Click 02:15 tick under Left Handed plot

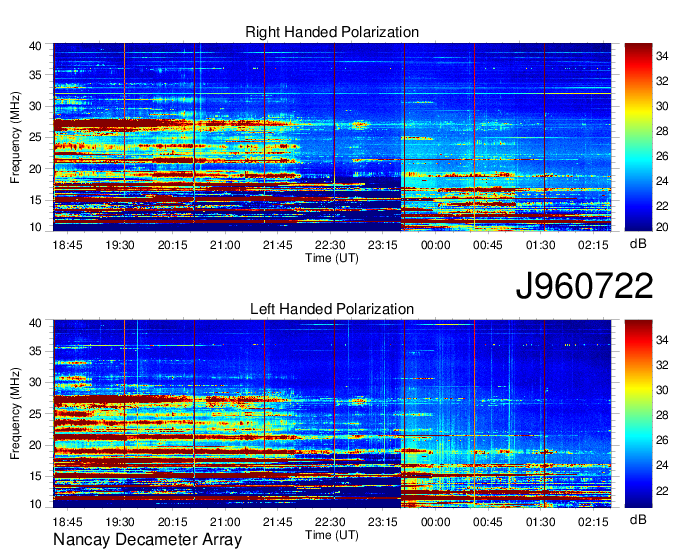pos(593,522)
